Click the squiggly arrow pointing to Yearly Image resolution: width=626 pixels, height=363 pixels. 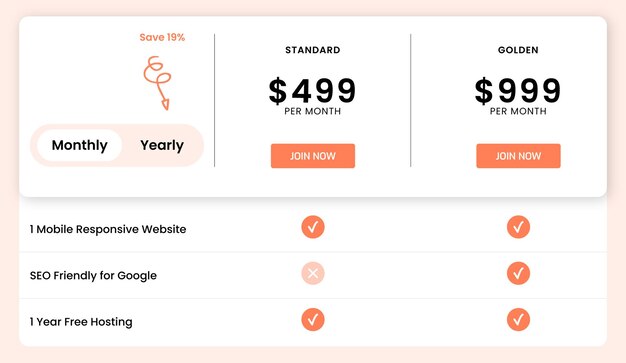coord(157,83)
